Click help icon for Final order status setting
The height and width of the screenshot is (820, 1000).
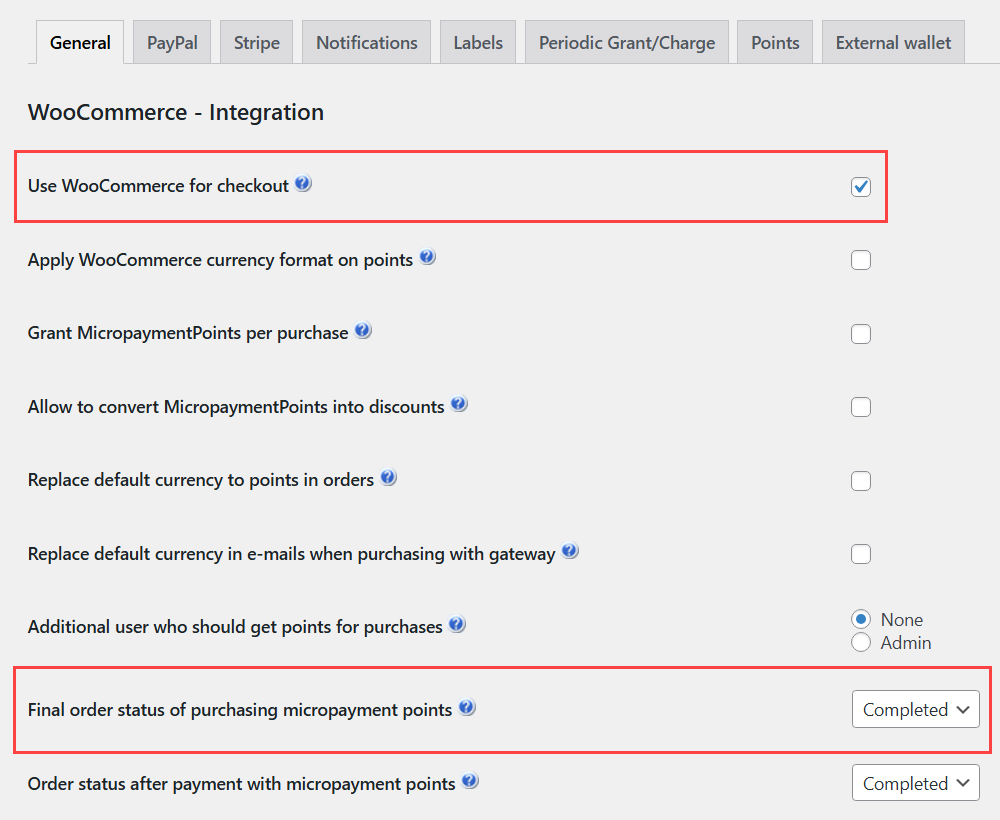[x=467, y=708]
